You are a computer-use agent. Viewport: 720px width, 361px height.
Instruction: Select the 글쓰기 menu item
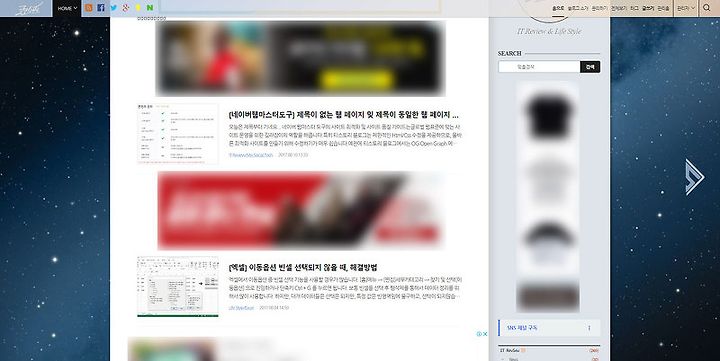648,8
